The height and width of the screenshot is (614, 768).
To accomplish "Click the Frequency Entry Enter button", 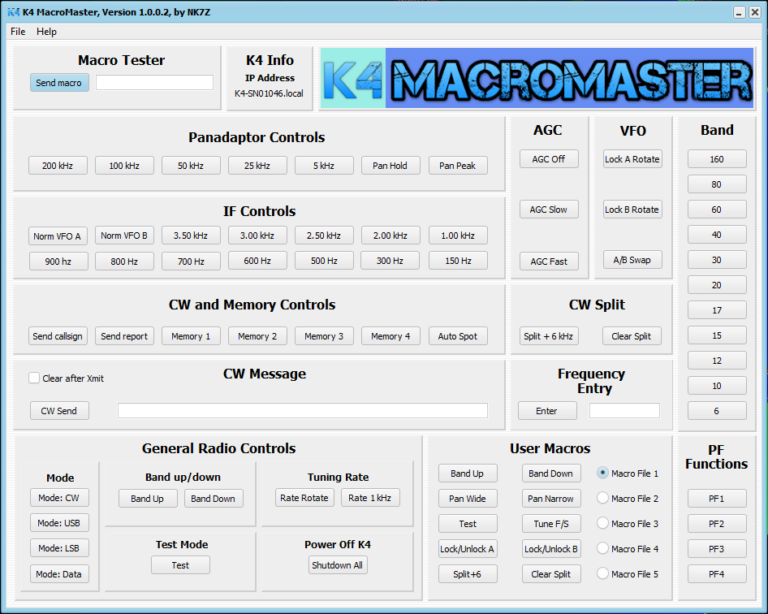I will point(547,411).
